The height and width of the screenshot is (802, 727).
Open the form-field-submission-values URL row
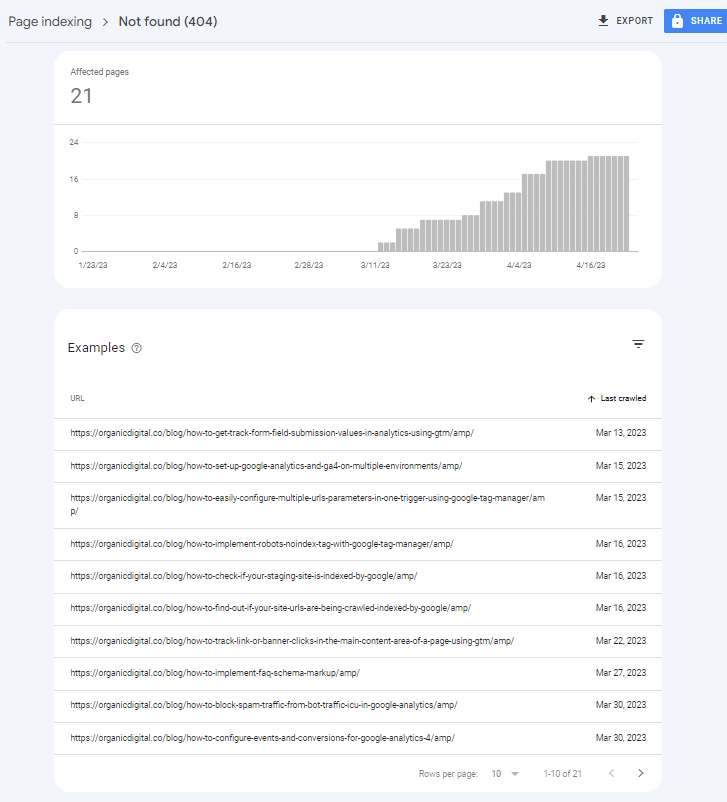coord(272,433)
